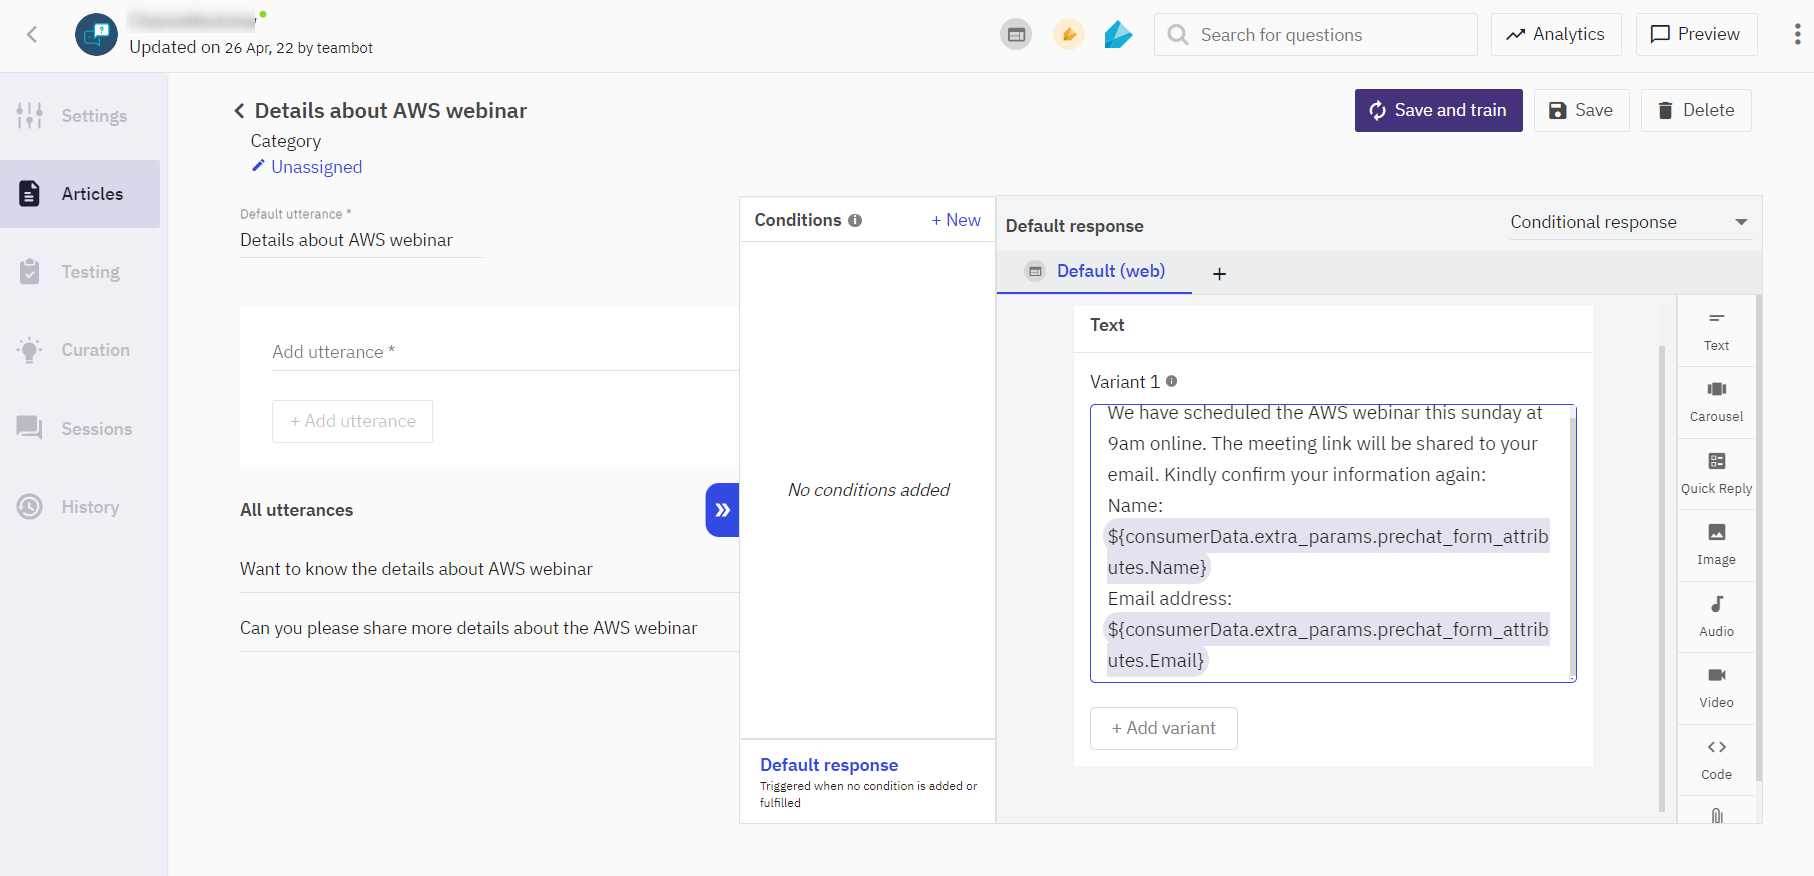Viewport: 1814px width, 876px height.
Task: Click the attachment paperclip component icon
Action: tap(1716, 814)
